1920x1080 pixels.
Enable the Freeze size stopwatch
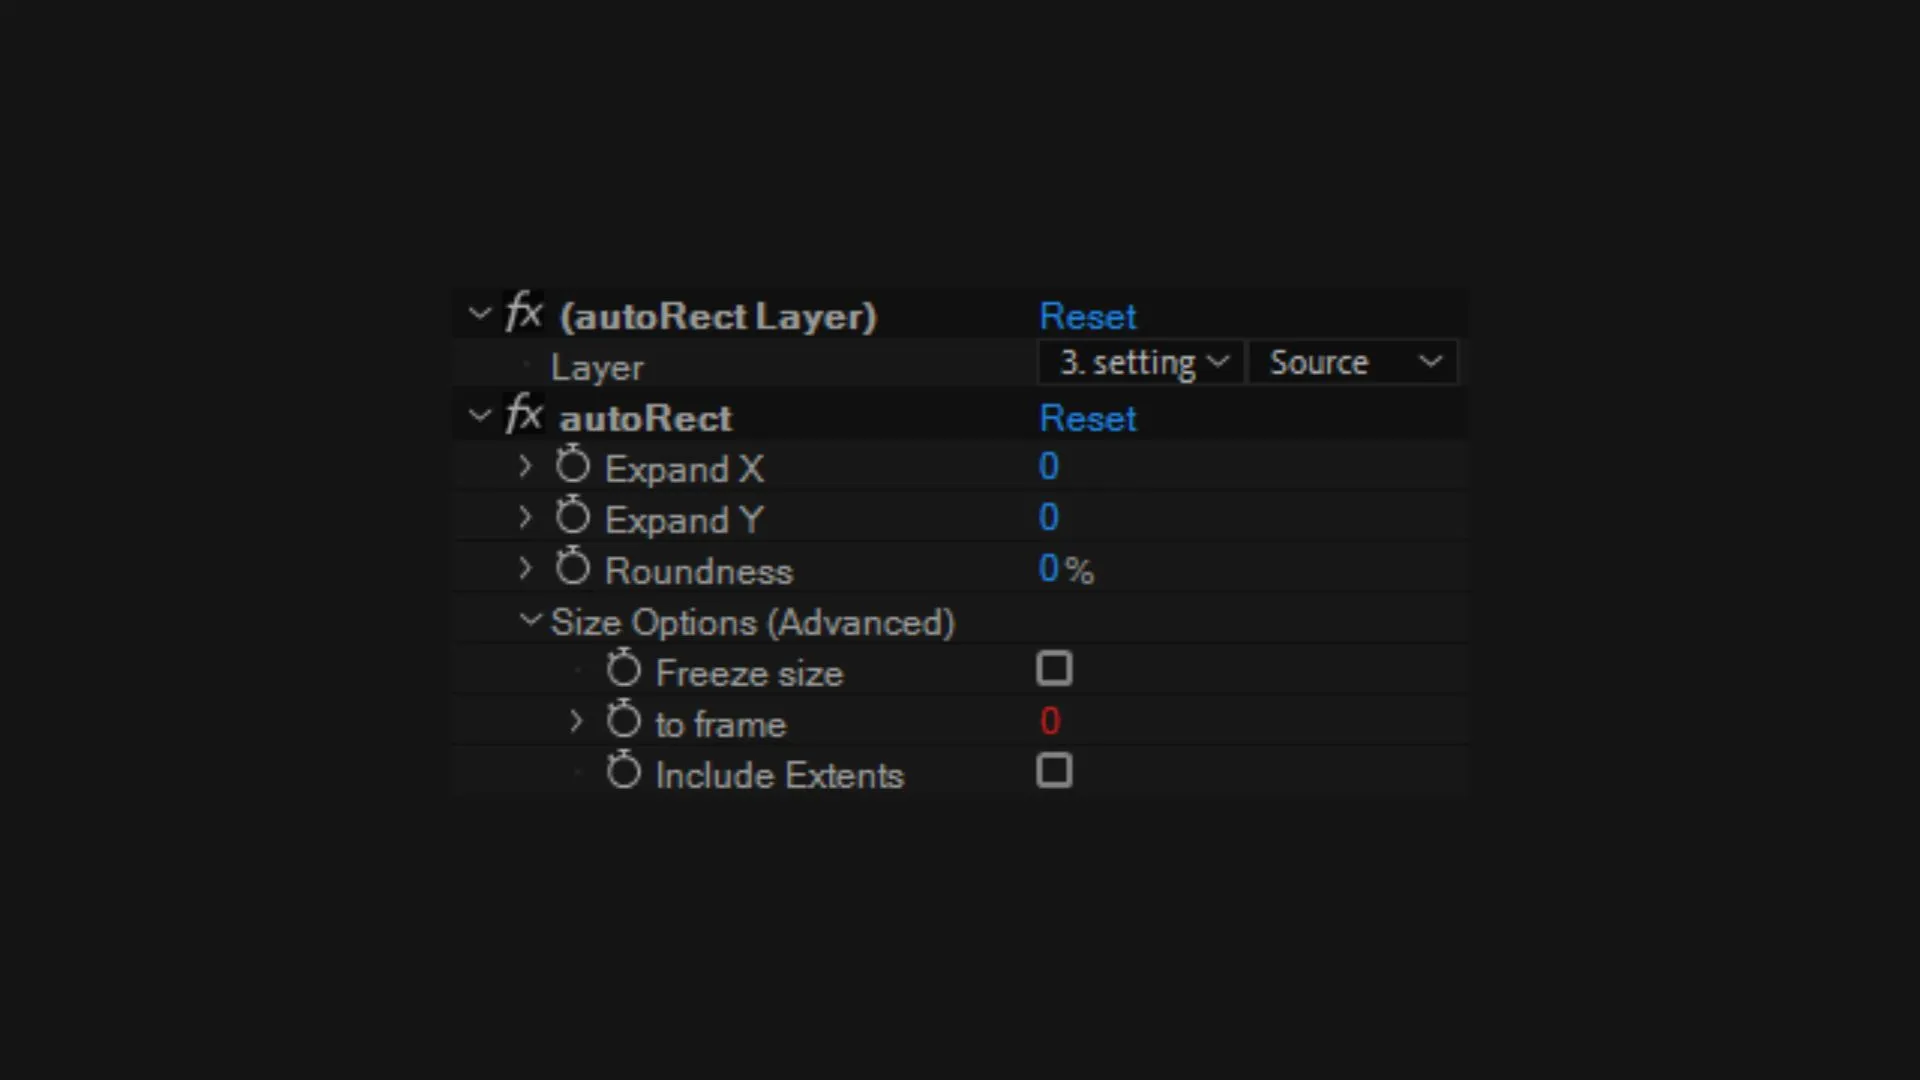click(x=623, y=670)
